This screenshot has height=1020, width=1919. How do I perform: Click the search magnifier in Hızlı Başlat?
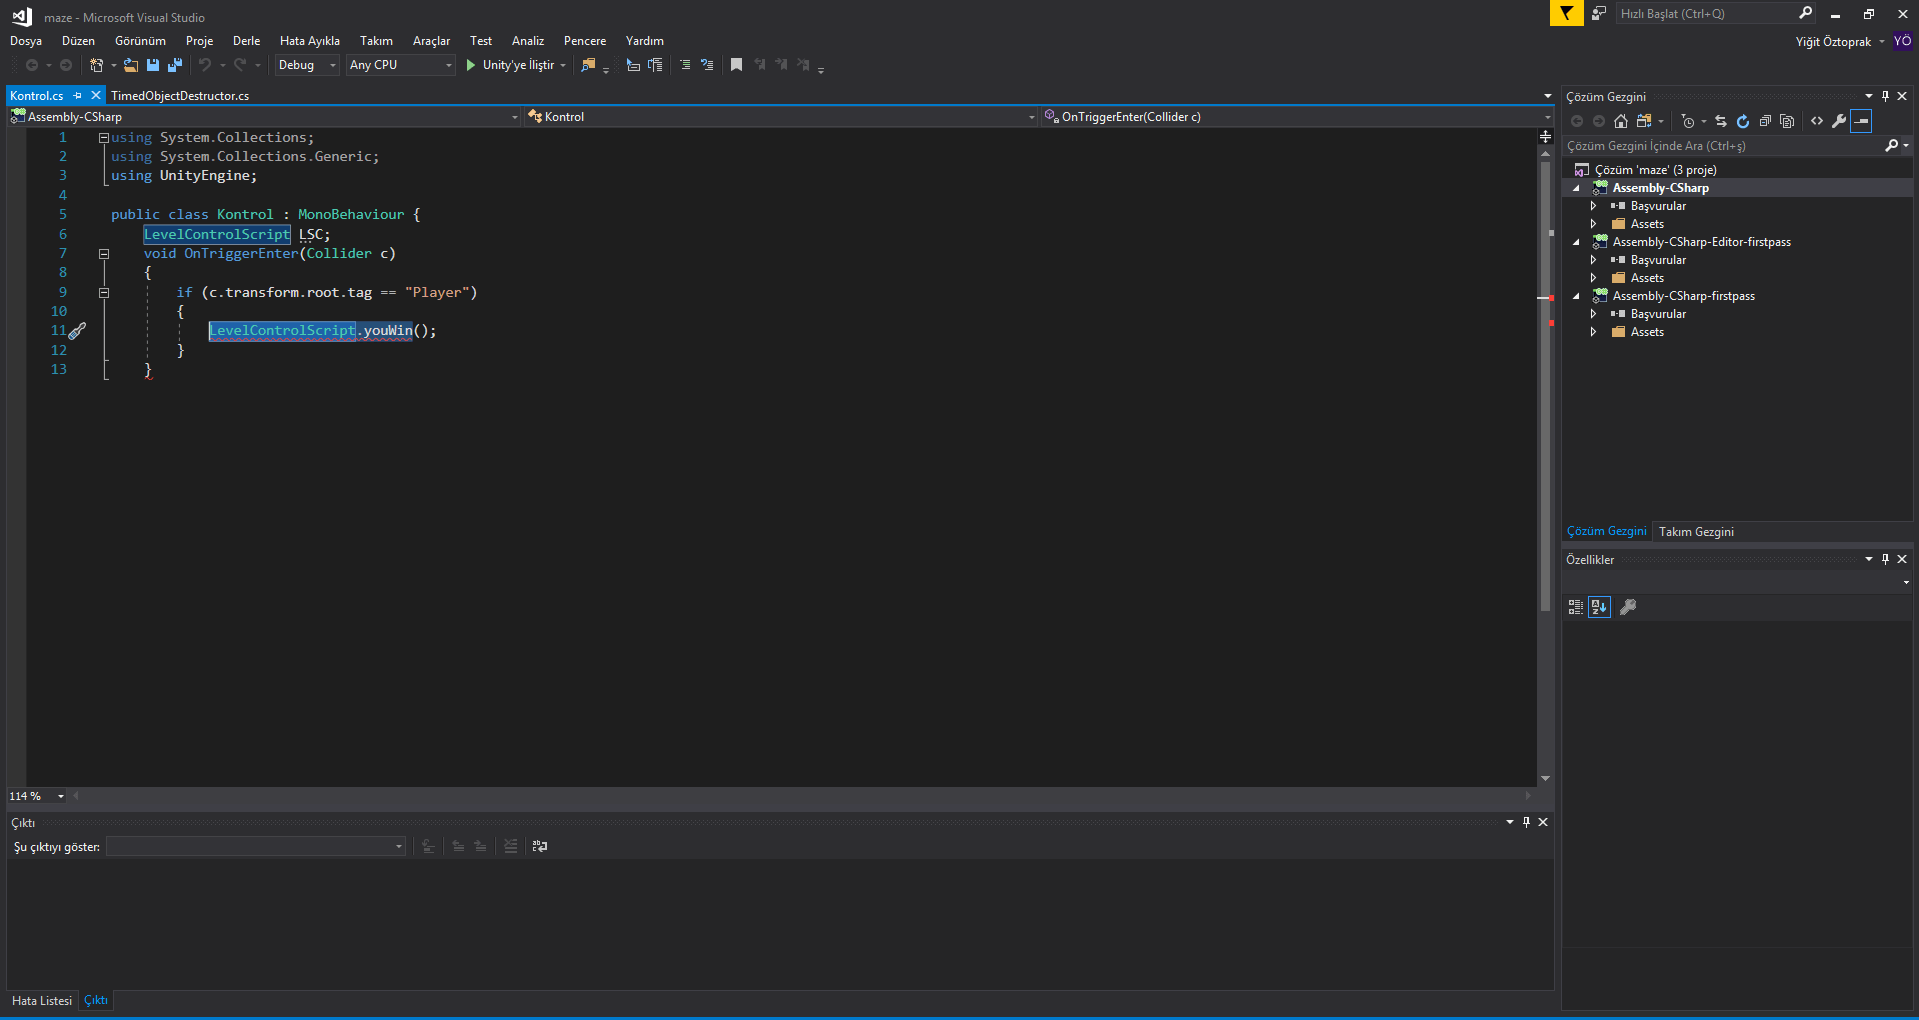[1805, 13]
